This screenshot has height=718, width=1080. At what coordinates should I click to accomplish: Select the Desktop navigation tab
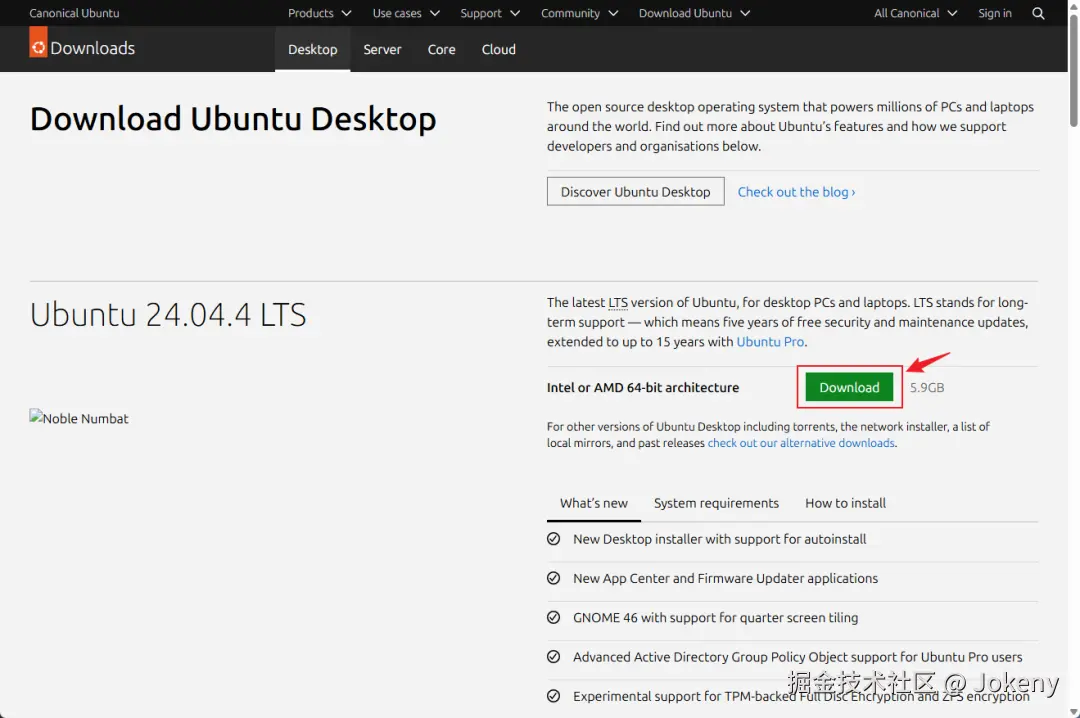[313, 49]
